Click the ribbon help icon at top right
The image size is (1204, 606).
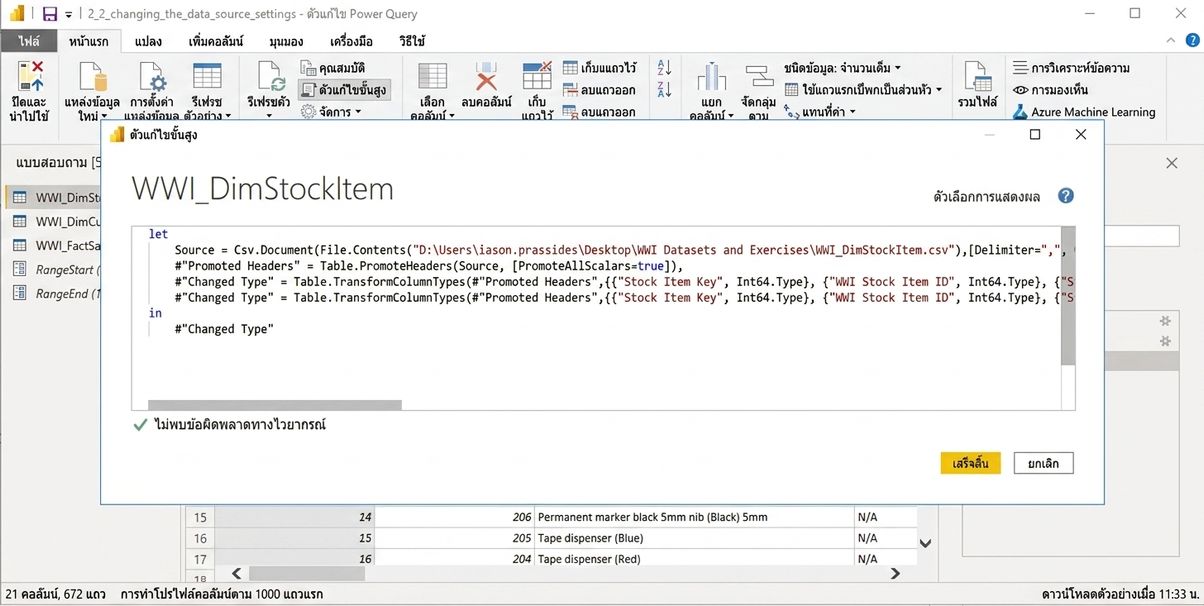tap(1190, 42)
